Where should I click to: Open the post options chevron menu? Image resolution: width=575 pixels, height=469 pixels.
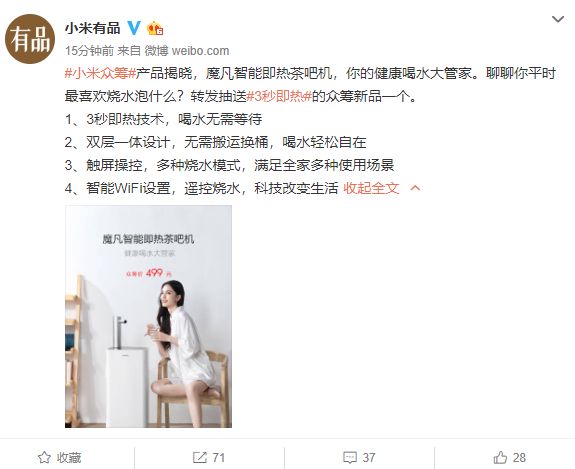[x=558, y=19]
